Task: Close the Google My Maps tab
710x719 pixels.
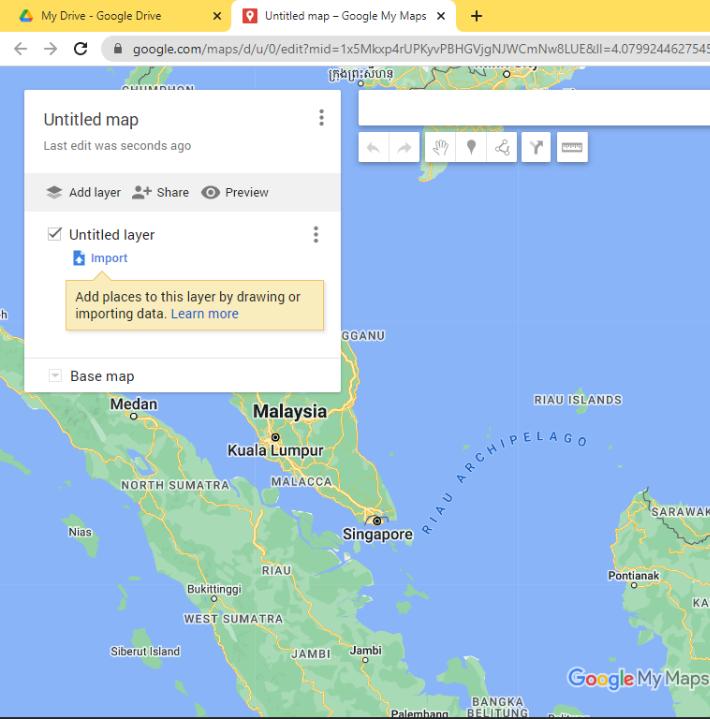Action: tap(441, 16)
